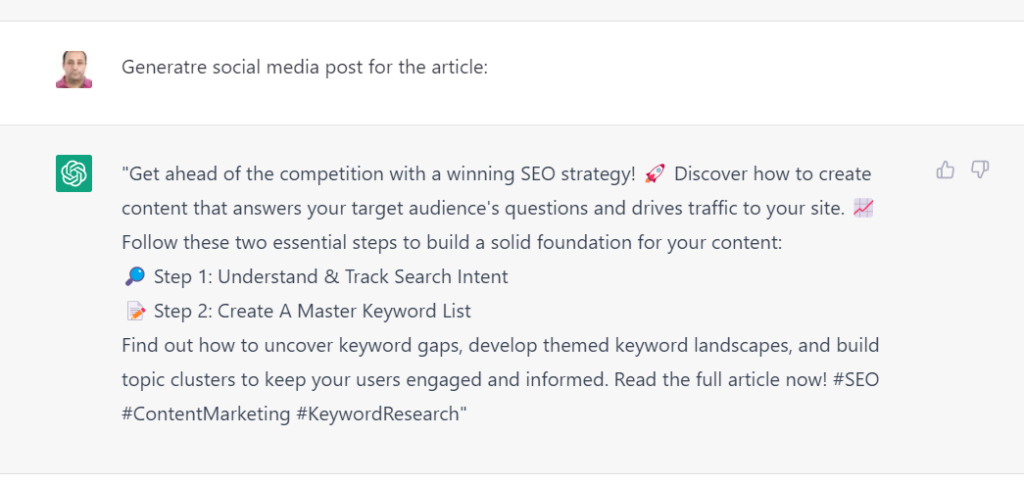Screen dimensions: 1024x487
Task: Click the memo emoji before Step 2
Action: click(x=135, y=311)
